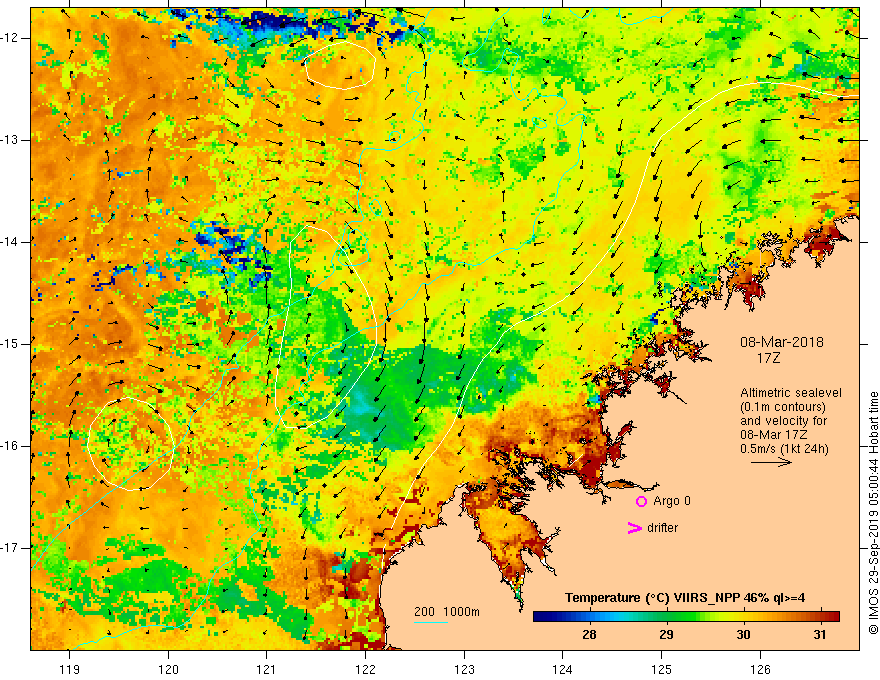Click the '08-Mar 17Z' caption line
The image size is (880, 680).
[x=774, y=435]
